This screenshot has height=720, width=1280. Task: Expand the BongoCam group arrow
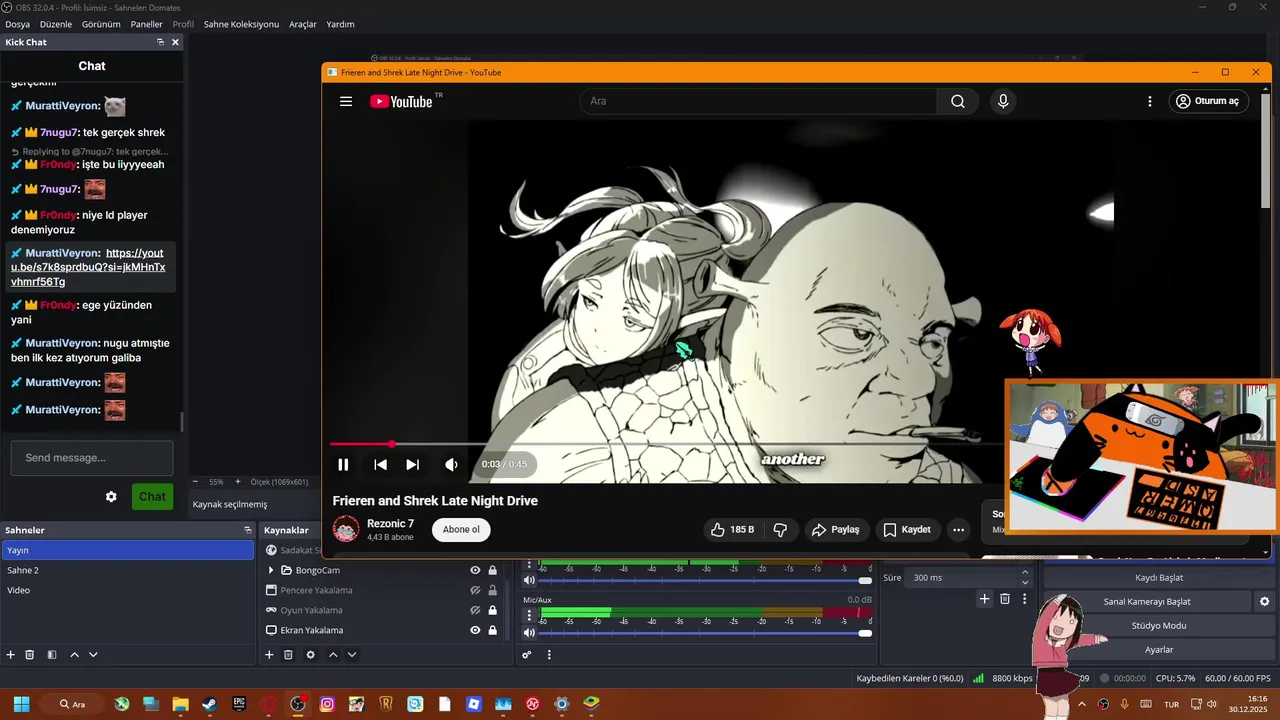270,570
